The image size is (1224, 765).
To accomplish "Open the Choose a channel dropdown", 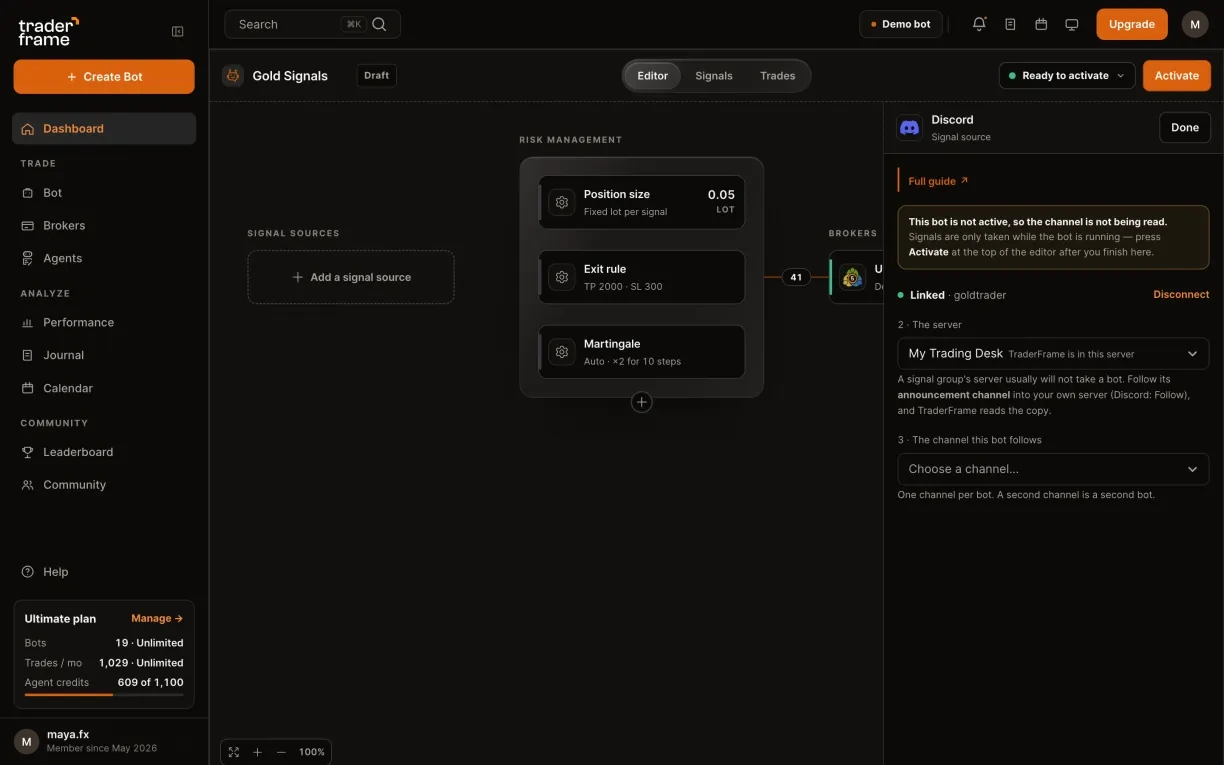I will click(1053, 469).
